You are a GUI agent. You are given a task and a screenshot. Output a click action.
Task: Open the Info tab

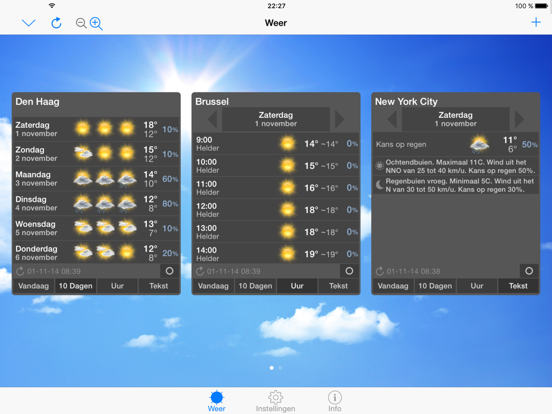(334, 401)
